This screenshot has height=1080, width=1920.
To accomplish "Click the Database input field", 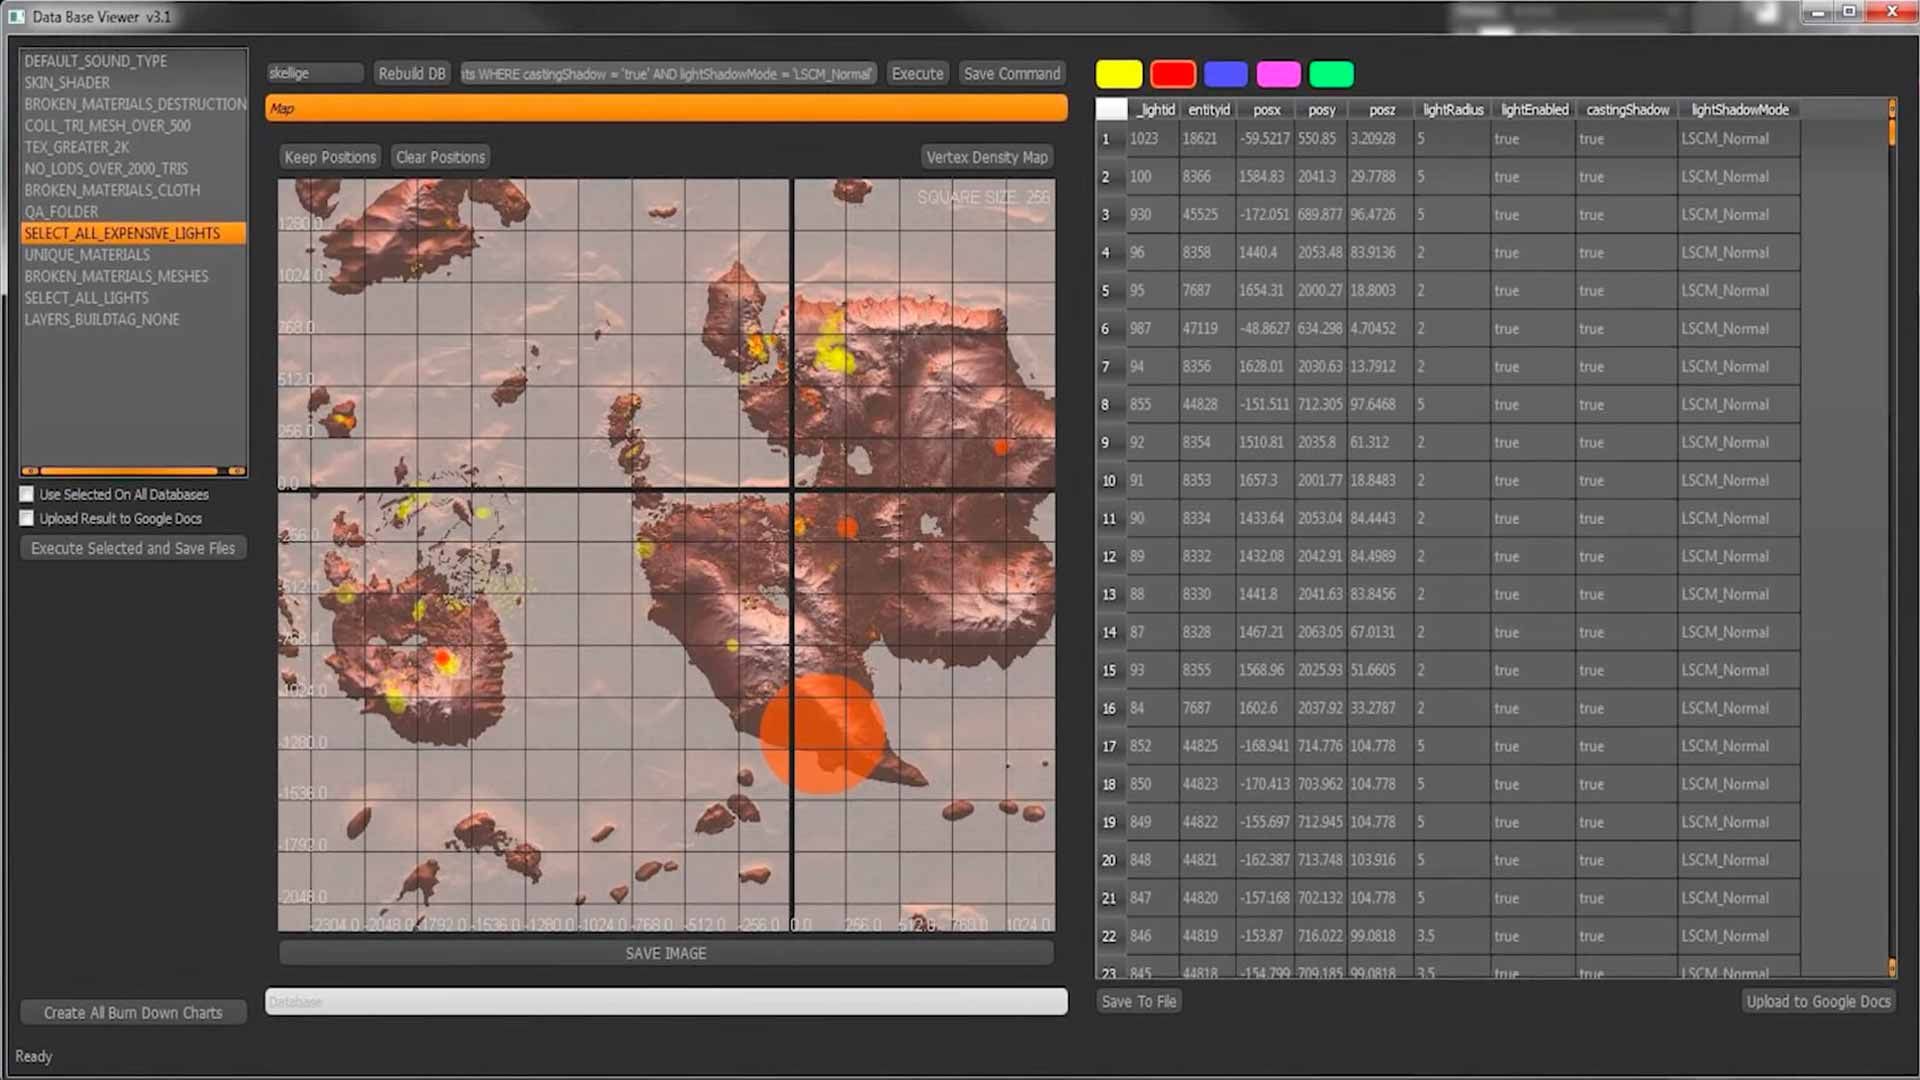I will 666,1001.
